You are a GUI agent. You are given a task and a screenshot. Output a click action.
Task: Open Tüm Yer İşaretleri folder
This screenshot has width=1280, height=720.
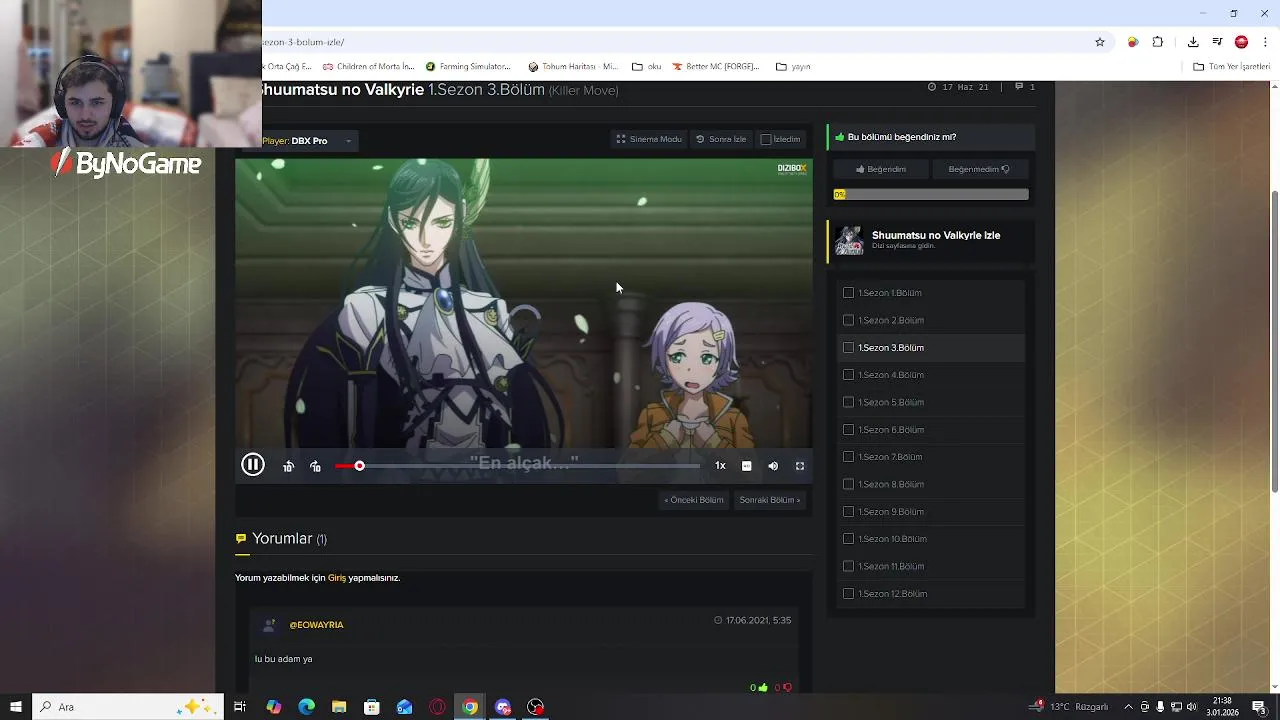(1232, 67)
